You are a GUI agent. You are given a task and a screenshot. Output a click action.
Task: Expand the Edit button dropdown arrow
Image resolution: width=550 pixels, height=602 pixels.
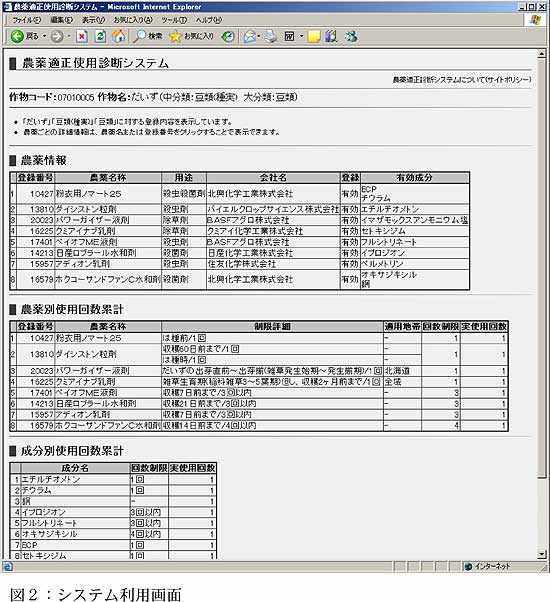click(301, 36)
